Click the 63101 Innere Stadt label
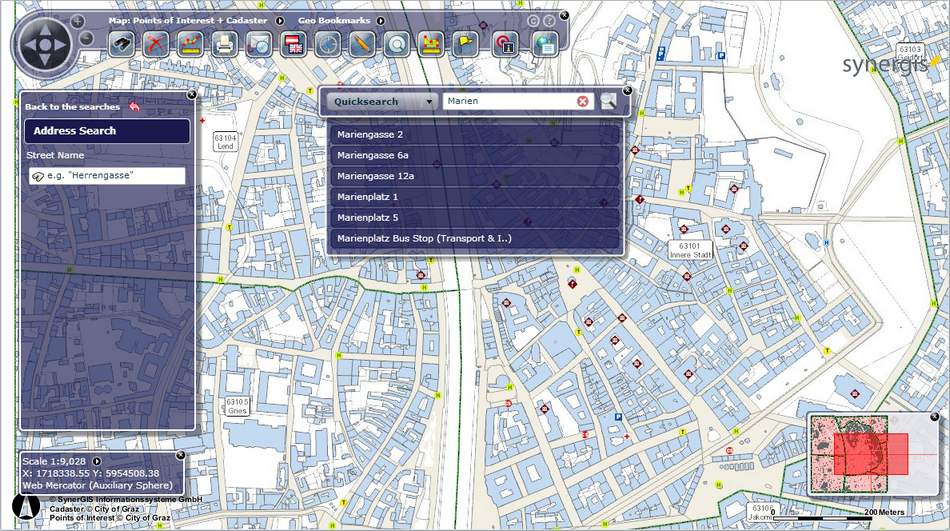This screenshot has width=950, height=531. coord(690,250)
